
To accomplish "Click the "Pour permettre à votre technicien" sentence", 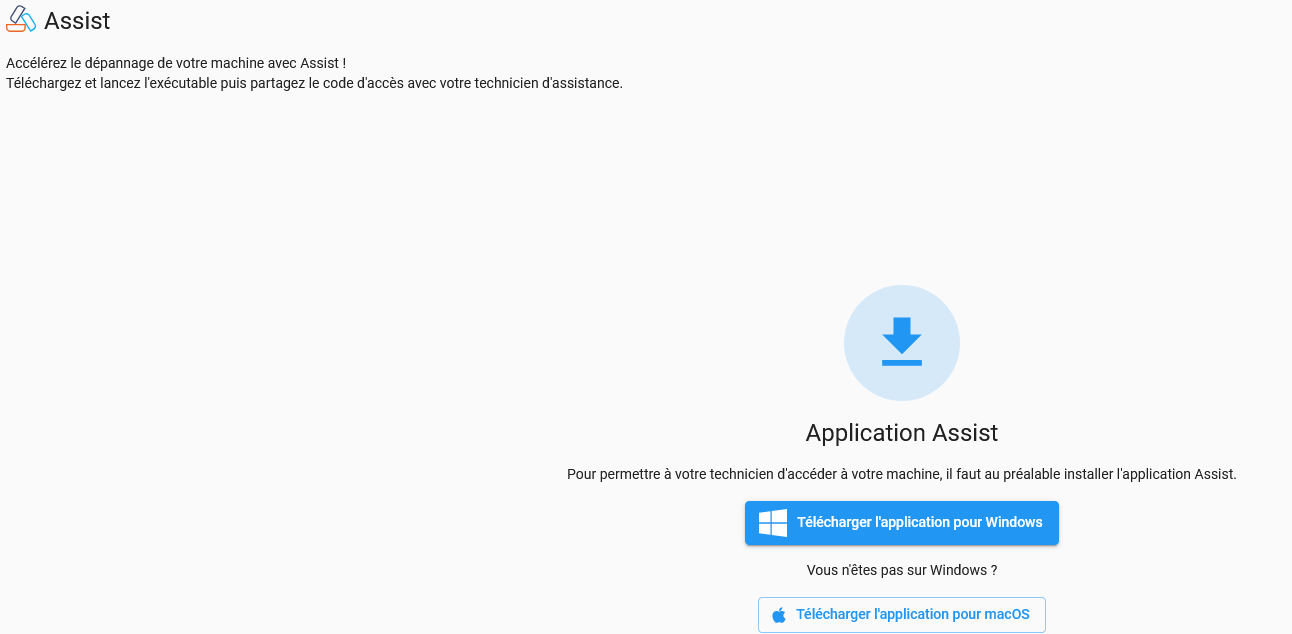I will (902, 474).
